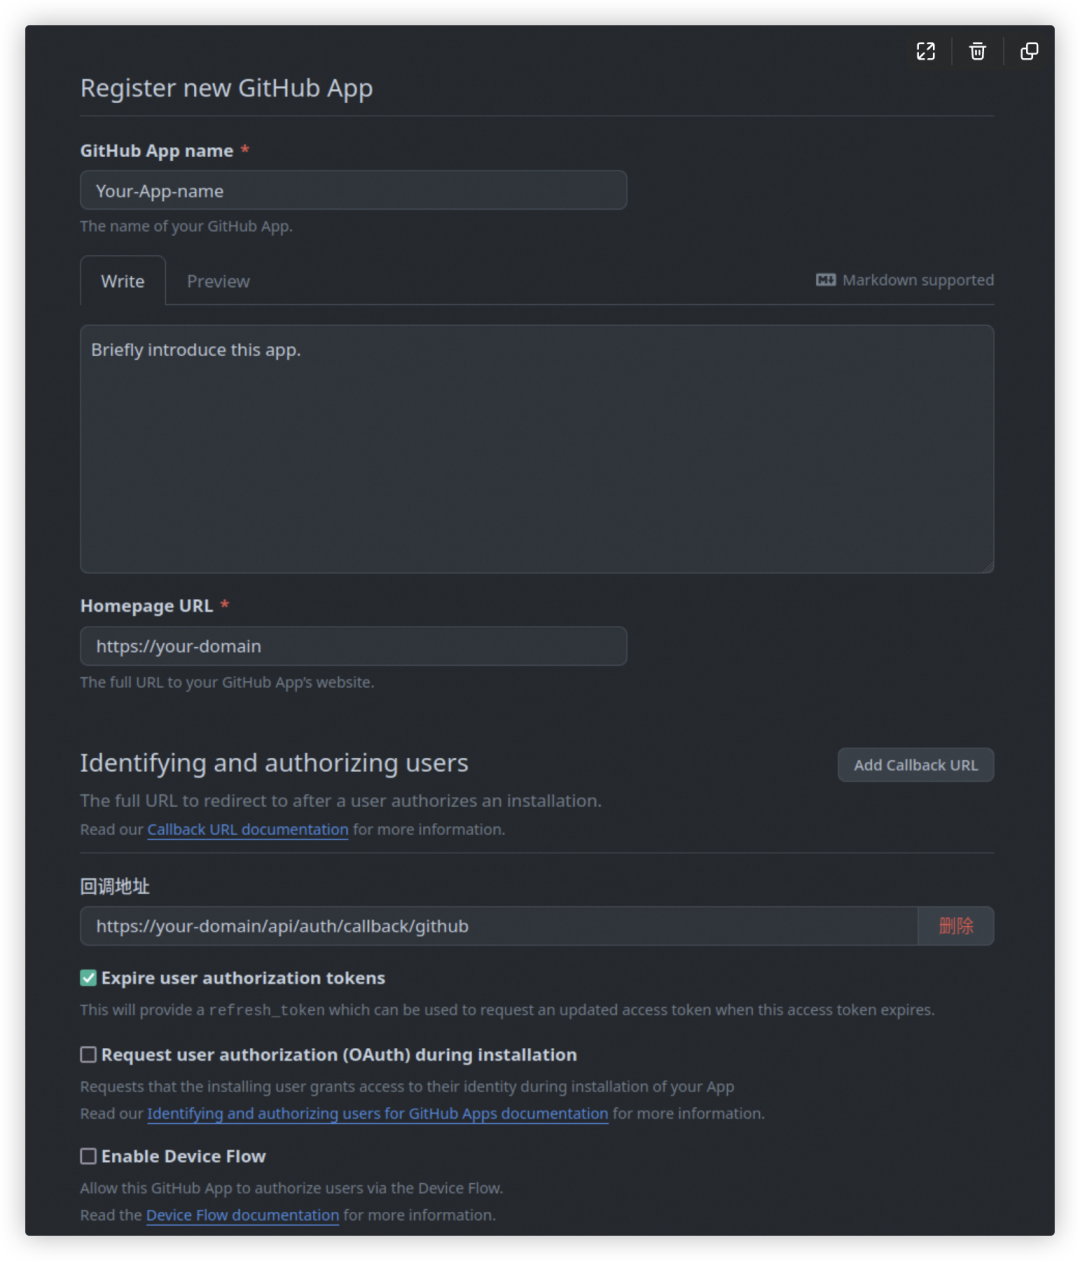This screenshot has height=1261, width=1080.
Task: Uncheck Expire user authorization tokens
Action: [89, 978]
